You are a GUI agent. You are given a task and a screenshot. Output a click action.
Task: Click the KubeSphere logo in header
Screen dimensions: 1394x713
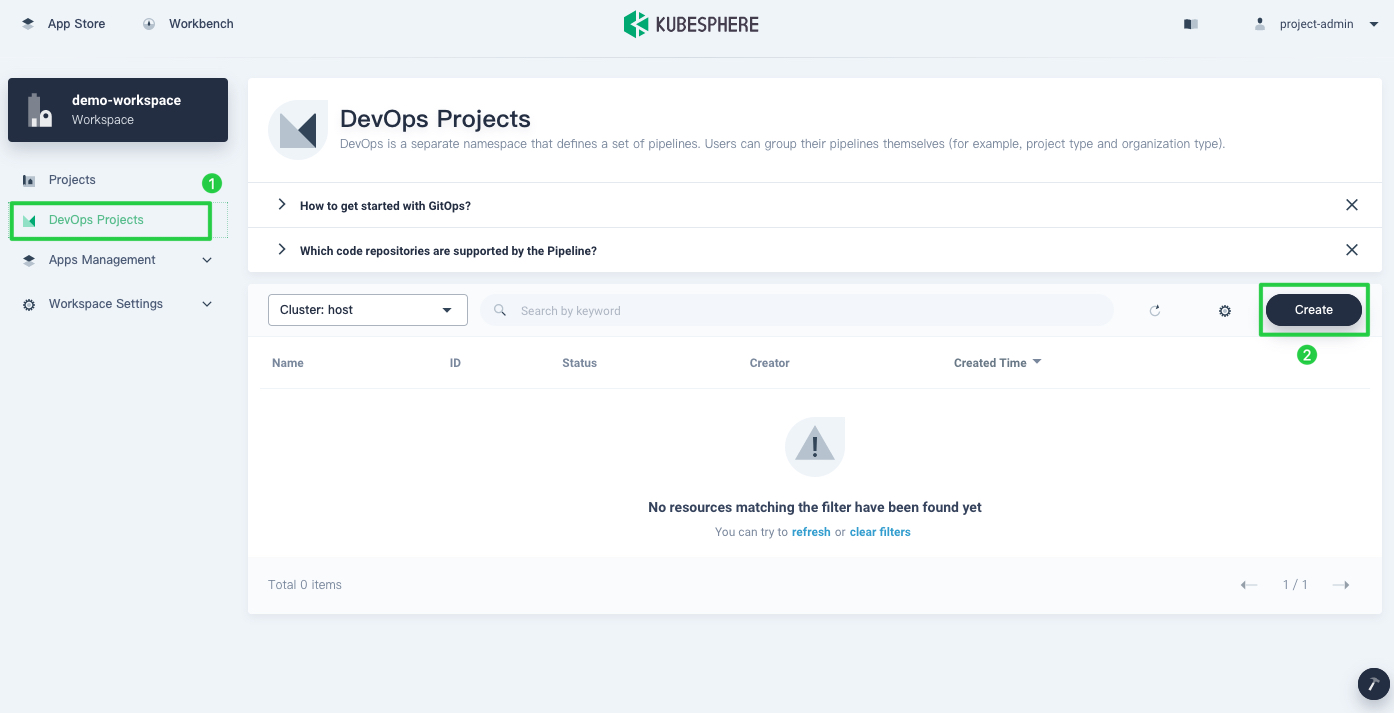[691, 24]
